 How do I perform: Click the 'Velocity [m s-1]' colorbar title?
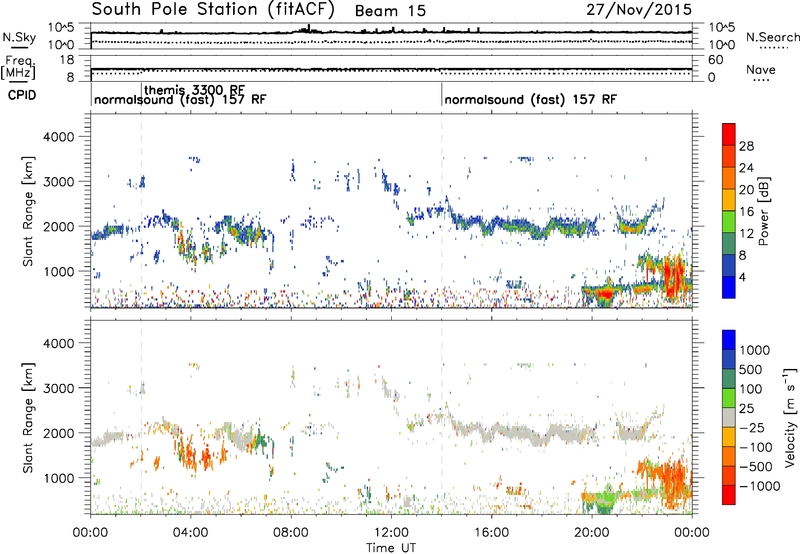(790, 417)
